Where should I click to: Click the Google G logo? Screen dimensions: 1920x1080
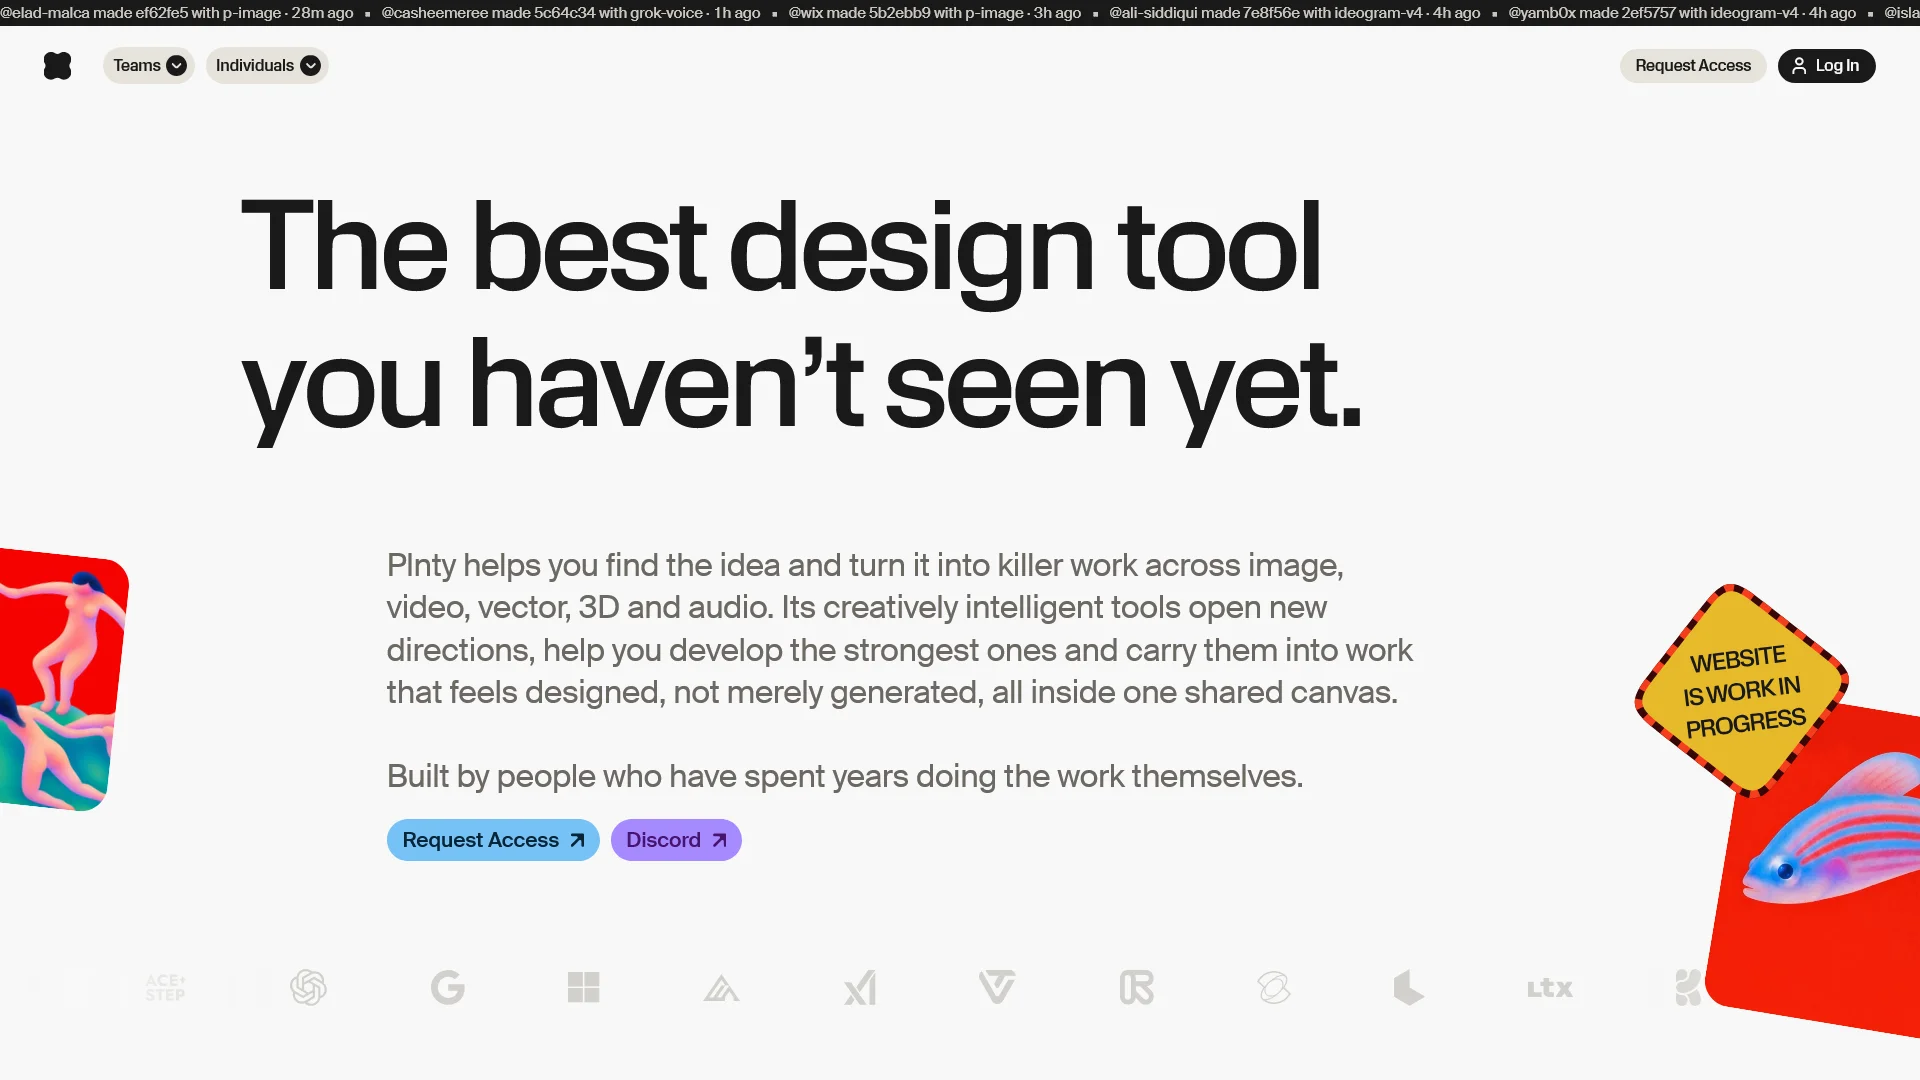point(447,988)
